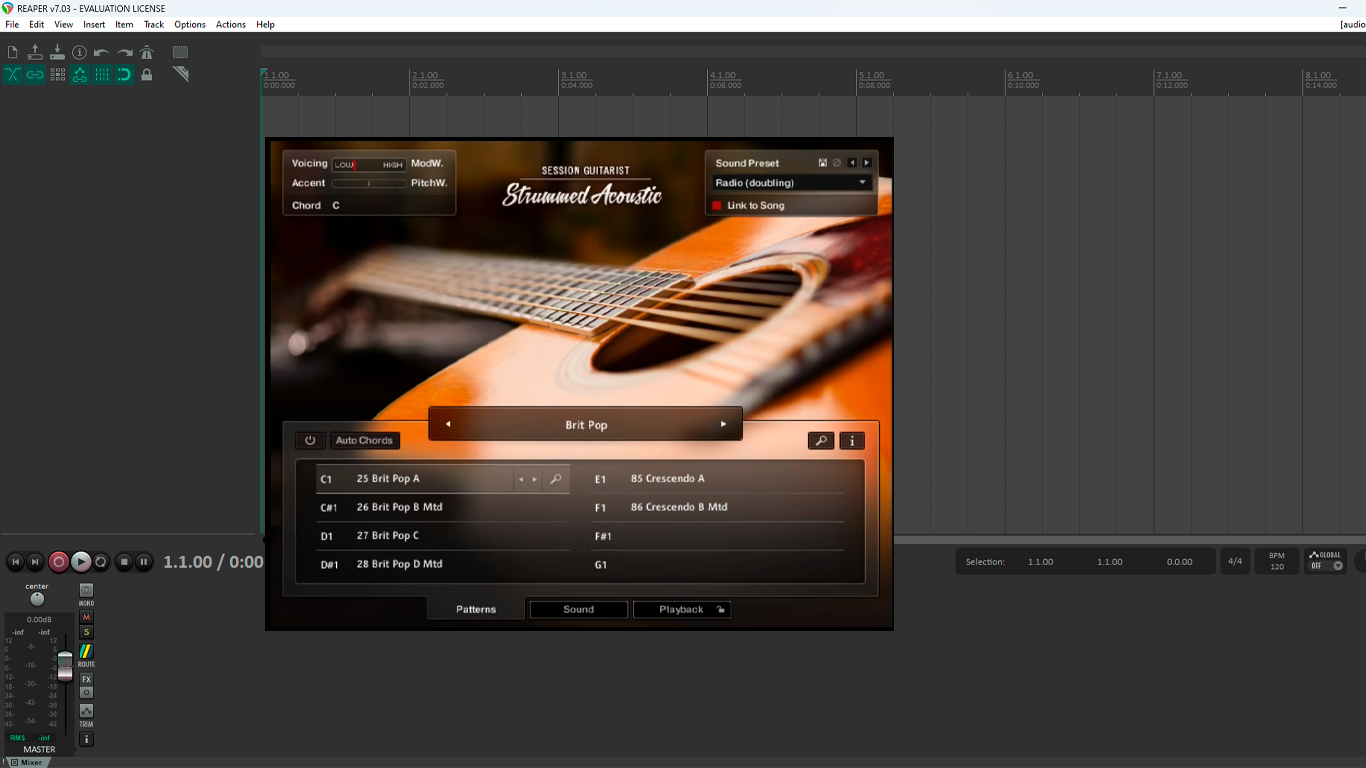Viewport: 1366px width, 768px height.
Task: Switch to the Sound tab
Action: [x=579, y=609]
